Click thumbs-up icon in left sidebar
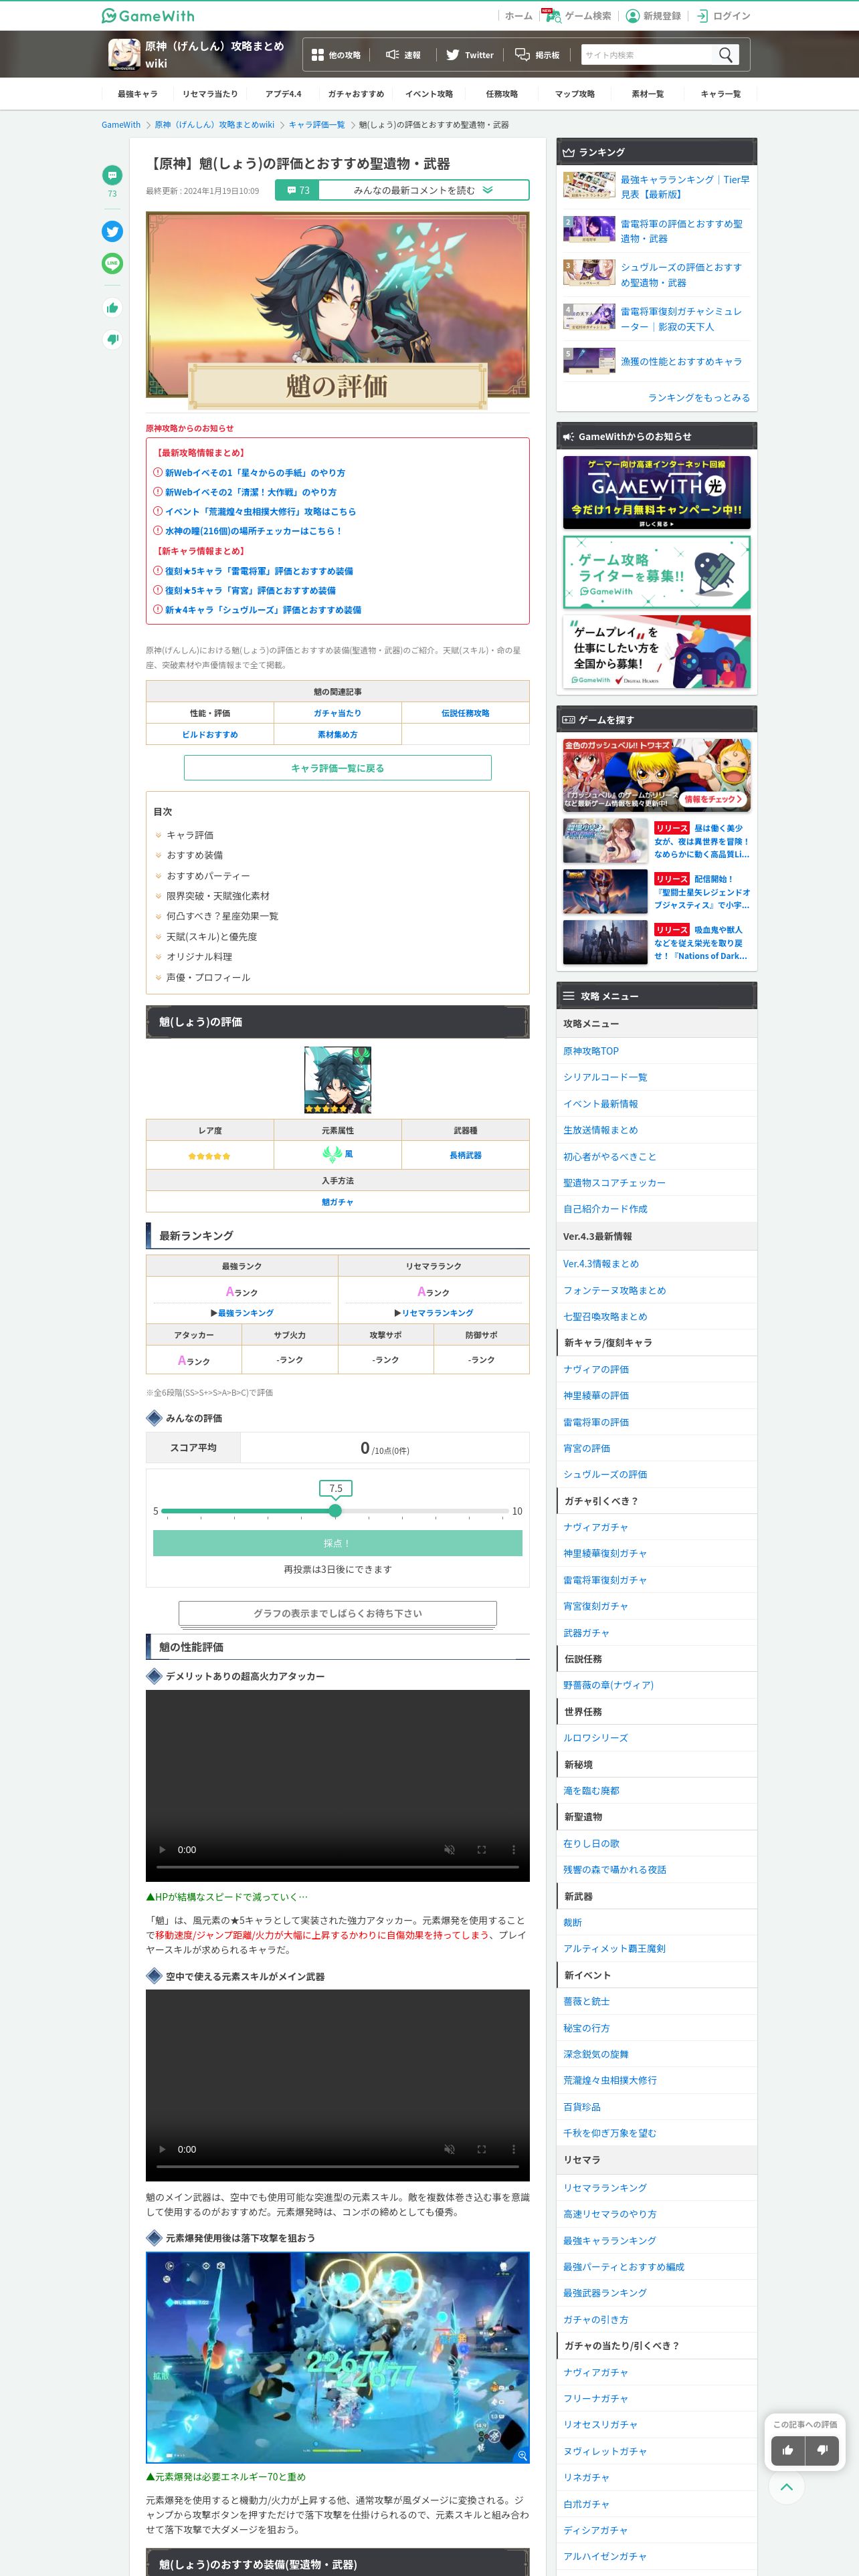859x2576 pixels. coord(112,308)
